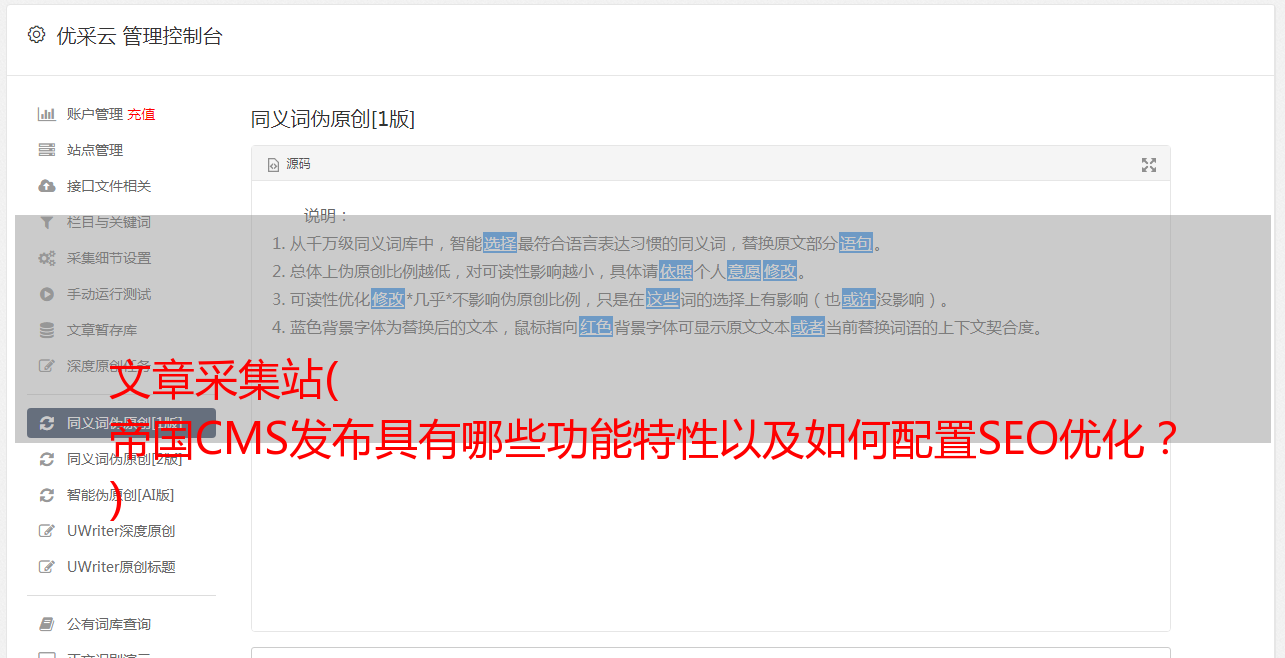Click the gear icon beside 优采云 管理控制台
1285x658 pixels.
tap(37, 35)
